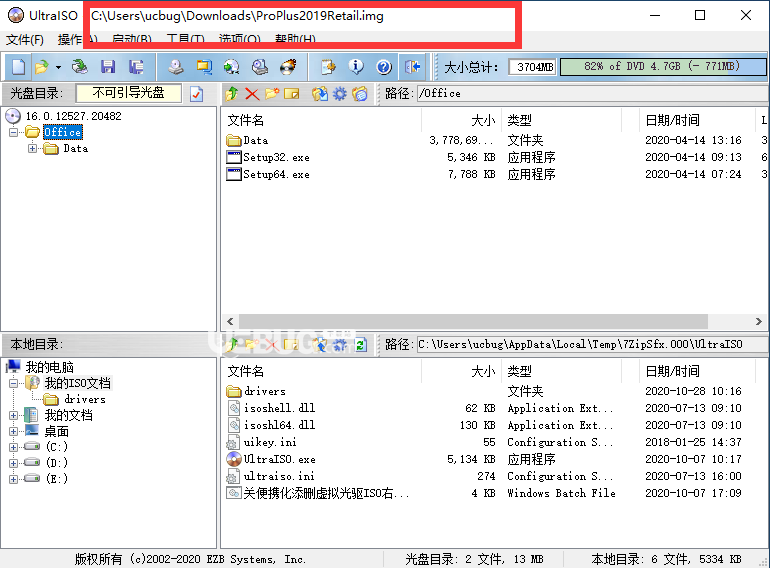This screenshot has height=568, width=770.
Task: Expand the (D:) drive node
Action: coord(14,463)
